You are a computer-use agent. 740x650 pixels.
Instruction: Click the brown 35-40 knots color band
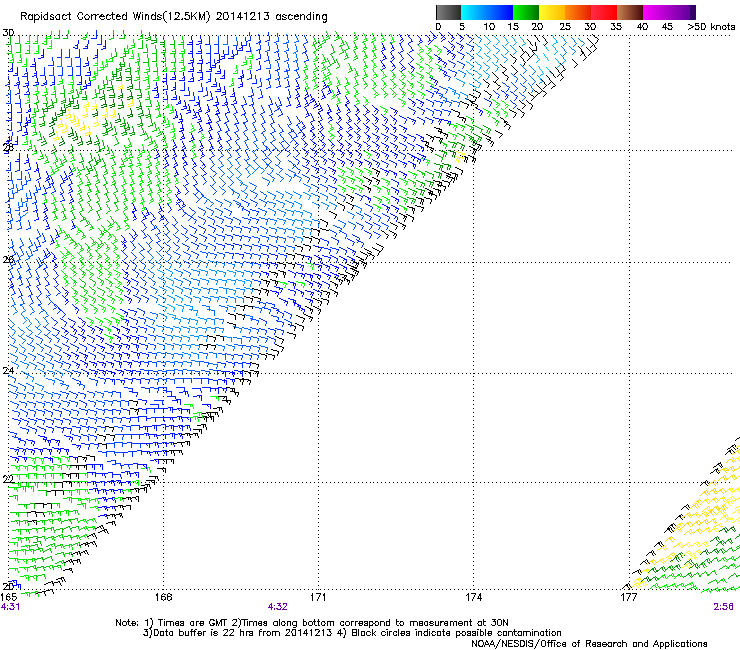(630, 12)
